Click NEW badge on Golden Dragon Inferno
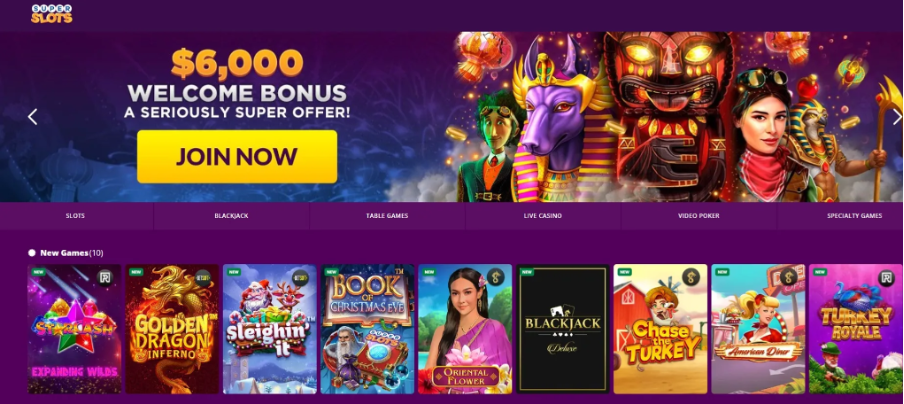The width and height of the screenshot is (904, 404). [x=137, y=271]
